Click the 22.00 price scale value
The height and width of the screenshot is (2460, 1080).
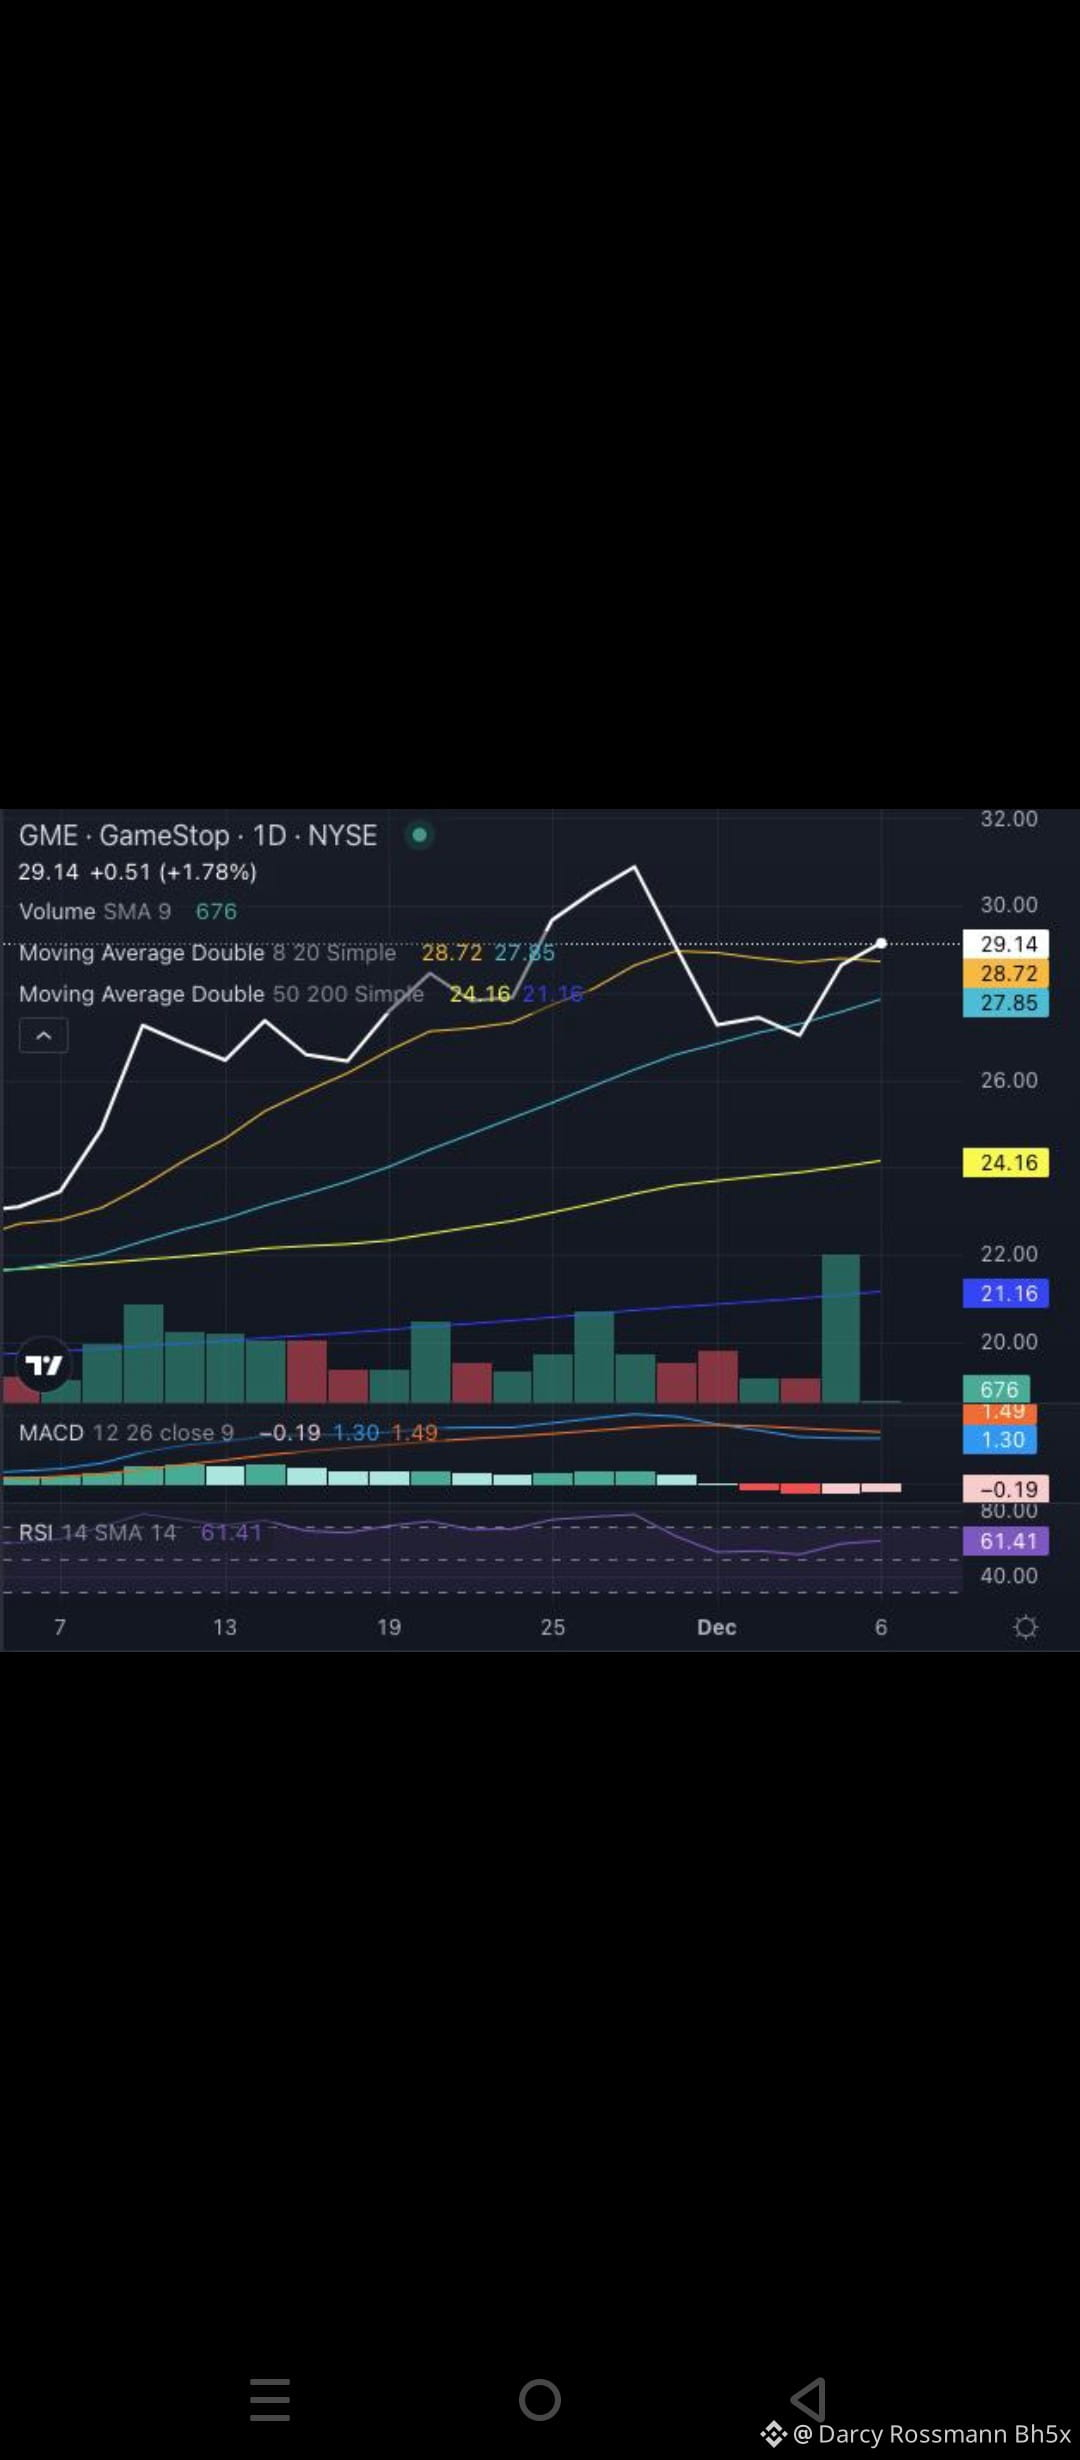pos(1008,1254)
